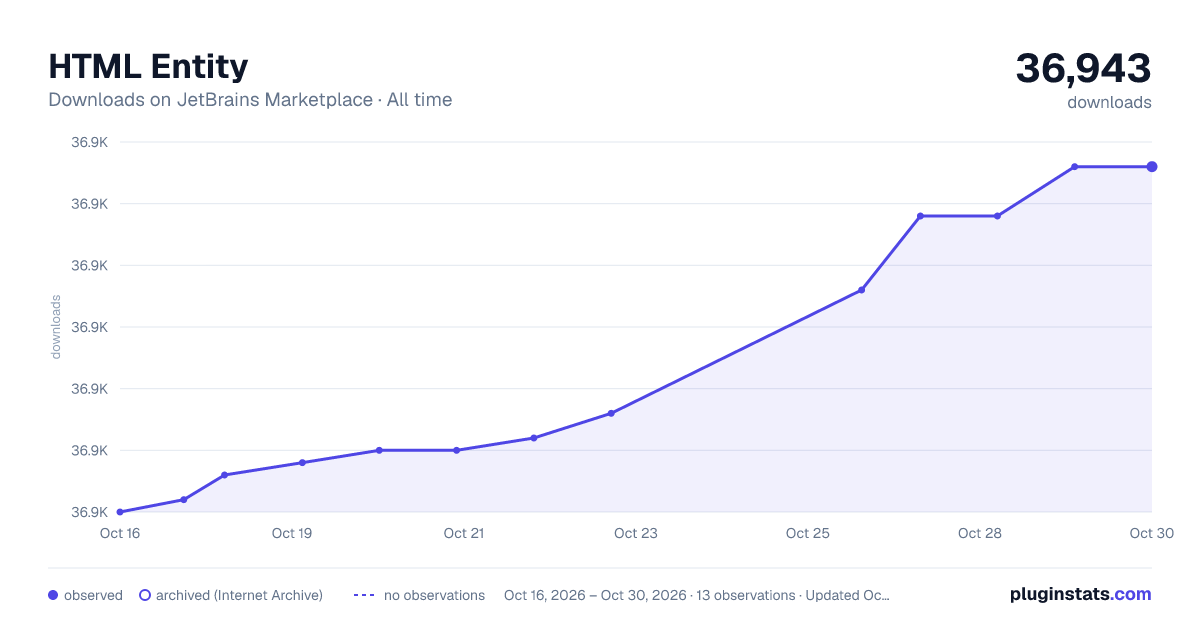Select the 'archived (Internet Archive)' legend label
Image resolution: width=1200 pixels, height=630 pixels.
[239, 595]
